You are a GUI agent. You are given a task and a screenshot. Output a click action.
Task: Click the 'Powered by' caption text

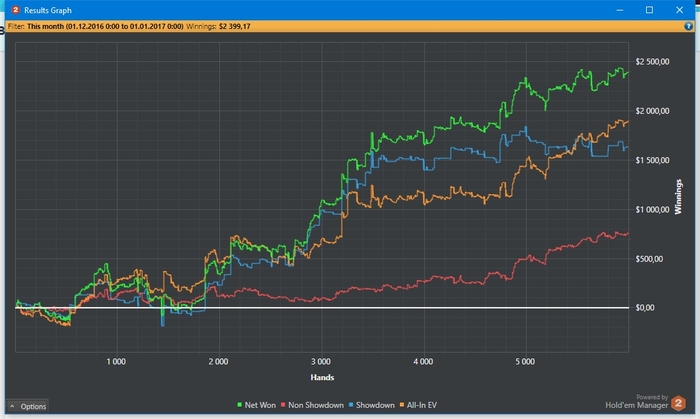click(x=652, y=397)
